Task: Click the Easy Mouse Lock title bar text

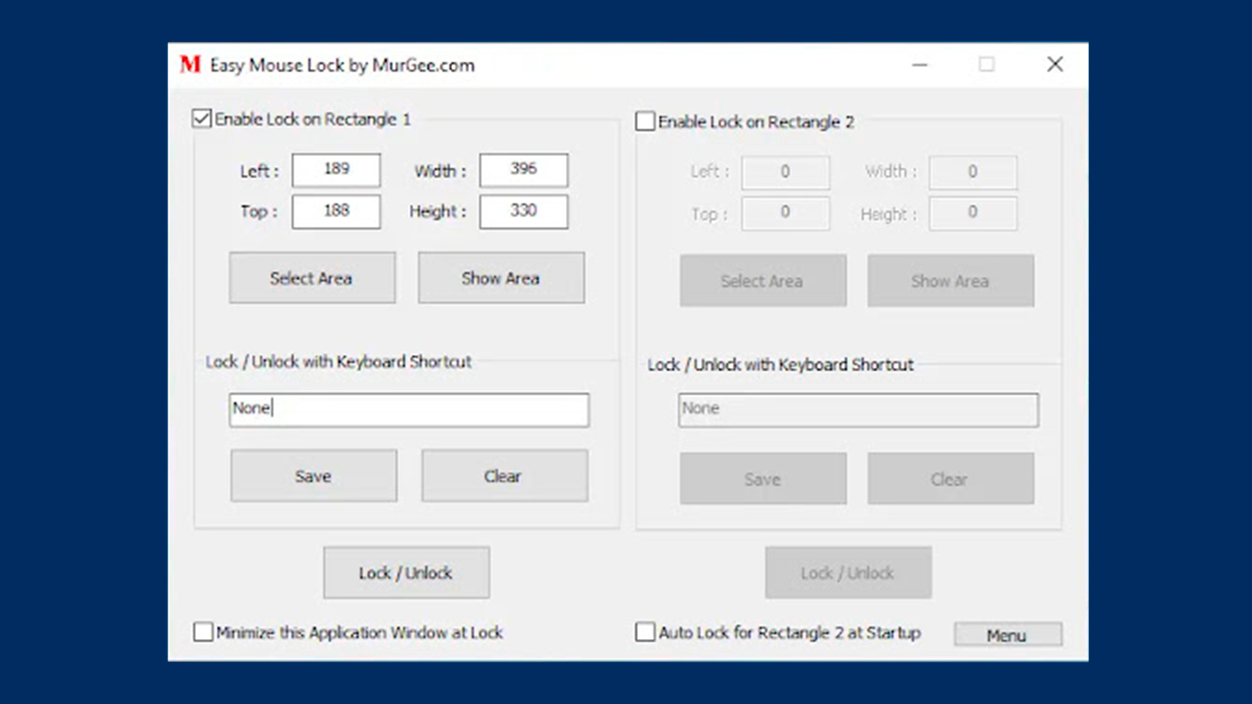Action: coord(340,64)
